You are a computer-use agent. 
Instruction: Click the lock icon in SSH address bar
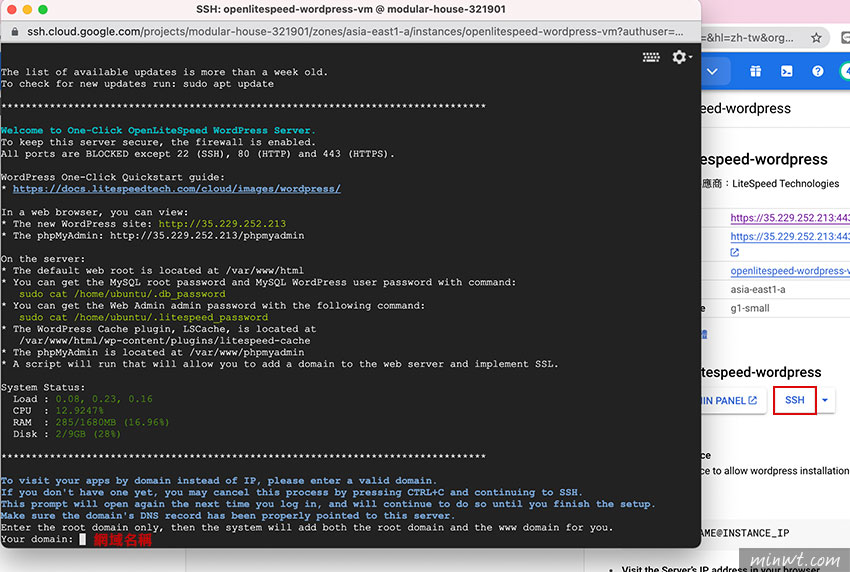15,32
